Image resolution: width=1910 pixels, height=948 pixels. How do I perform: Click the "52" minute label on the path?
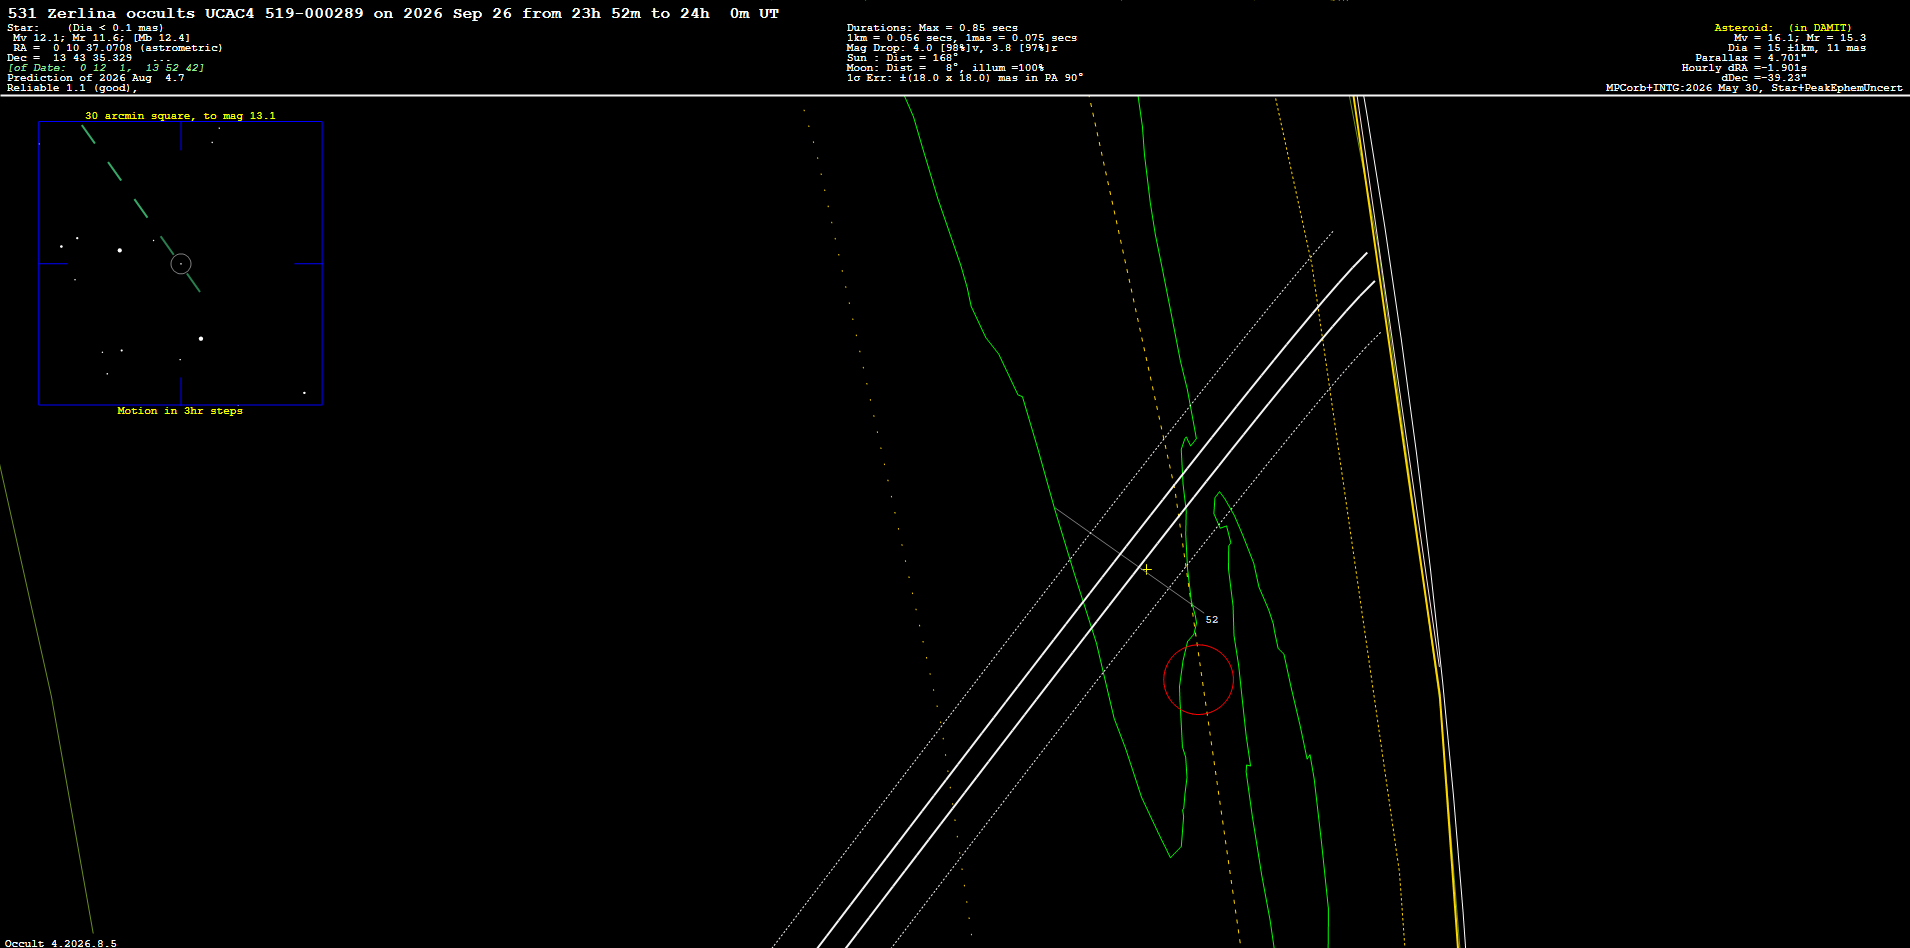click(x=1212, y=620)
